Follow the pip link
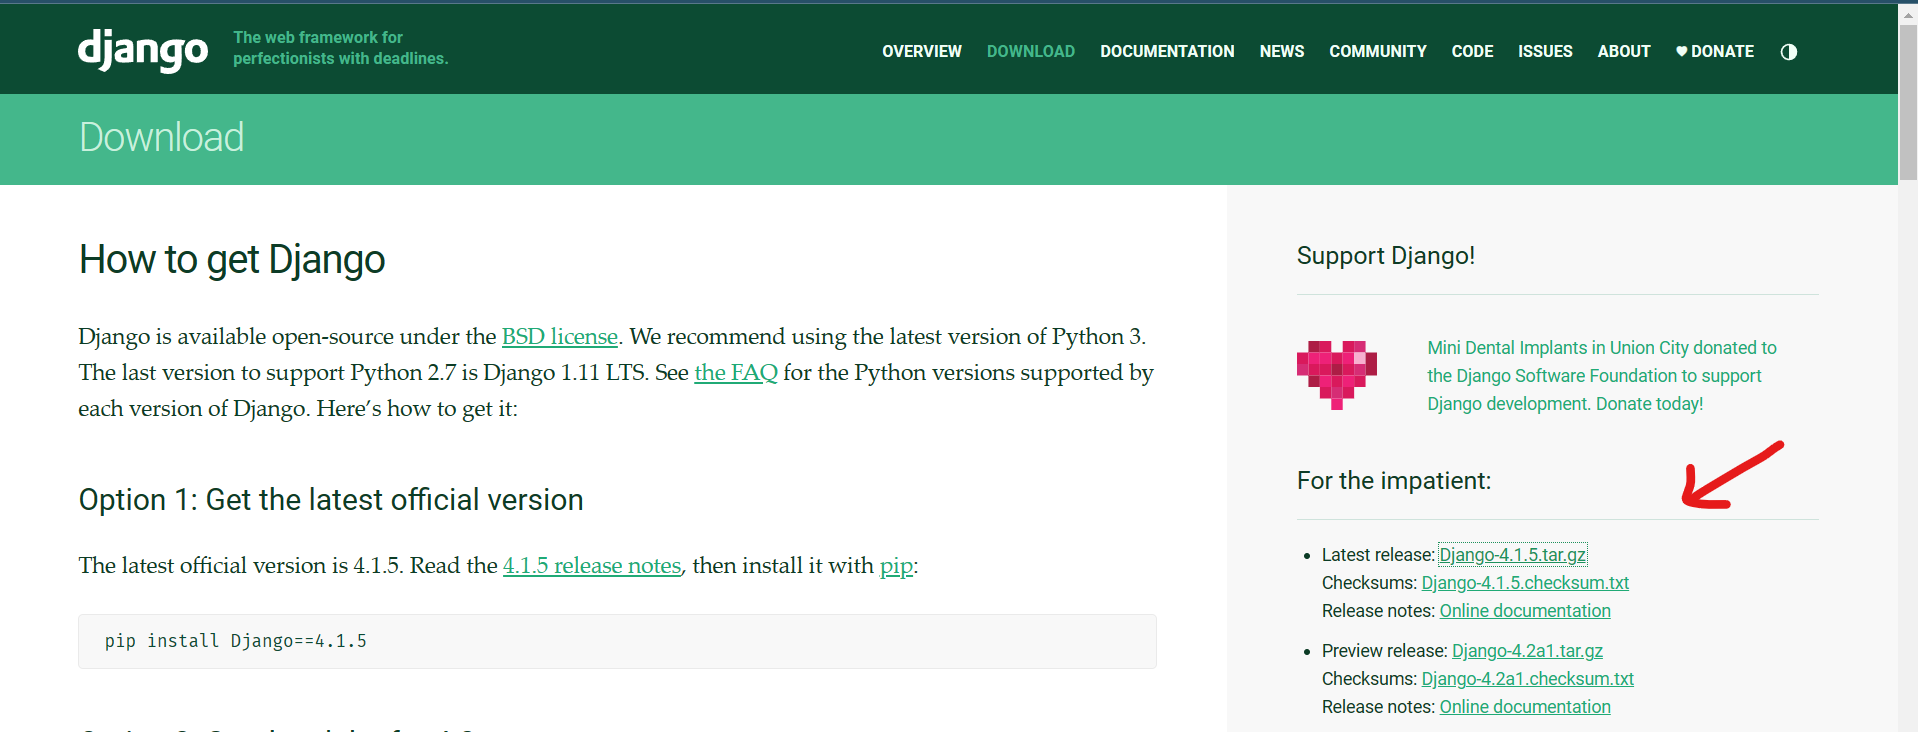Image resolution: width=1918 pixels, height=732 pixels. (x=896, y=566)
